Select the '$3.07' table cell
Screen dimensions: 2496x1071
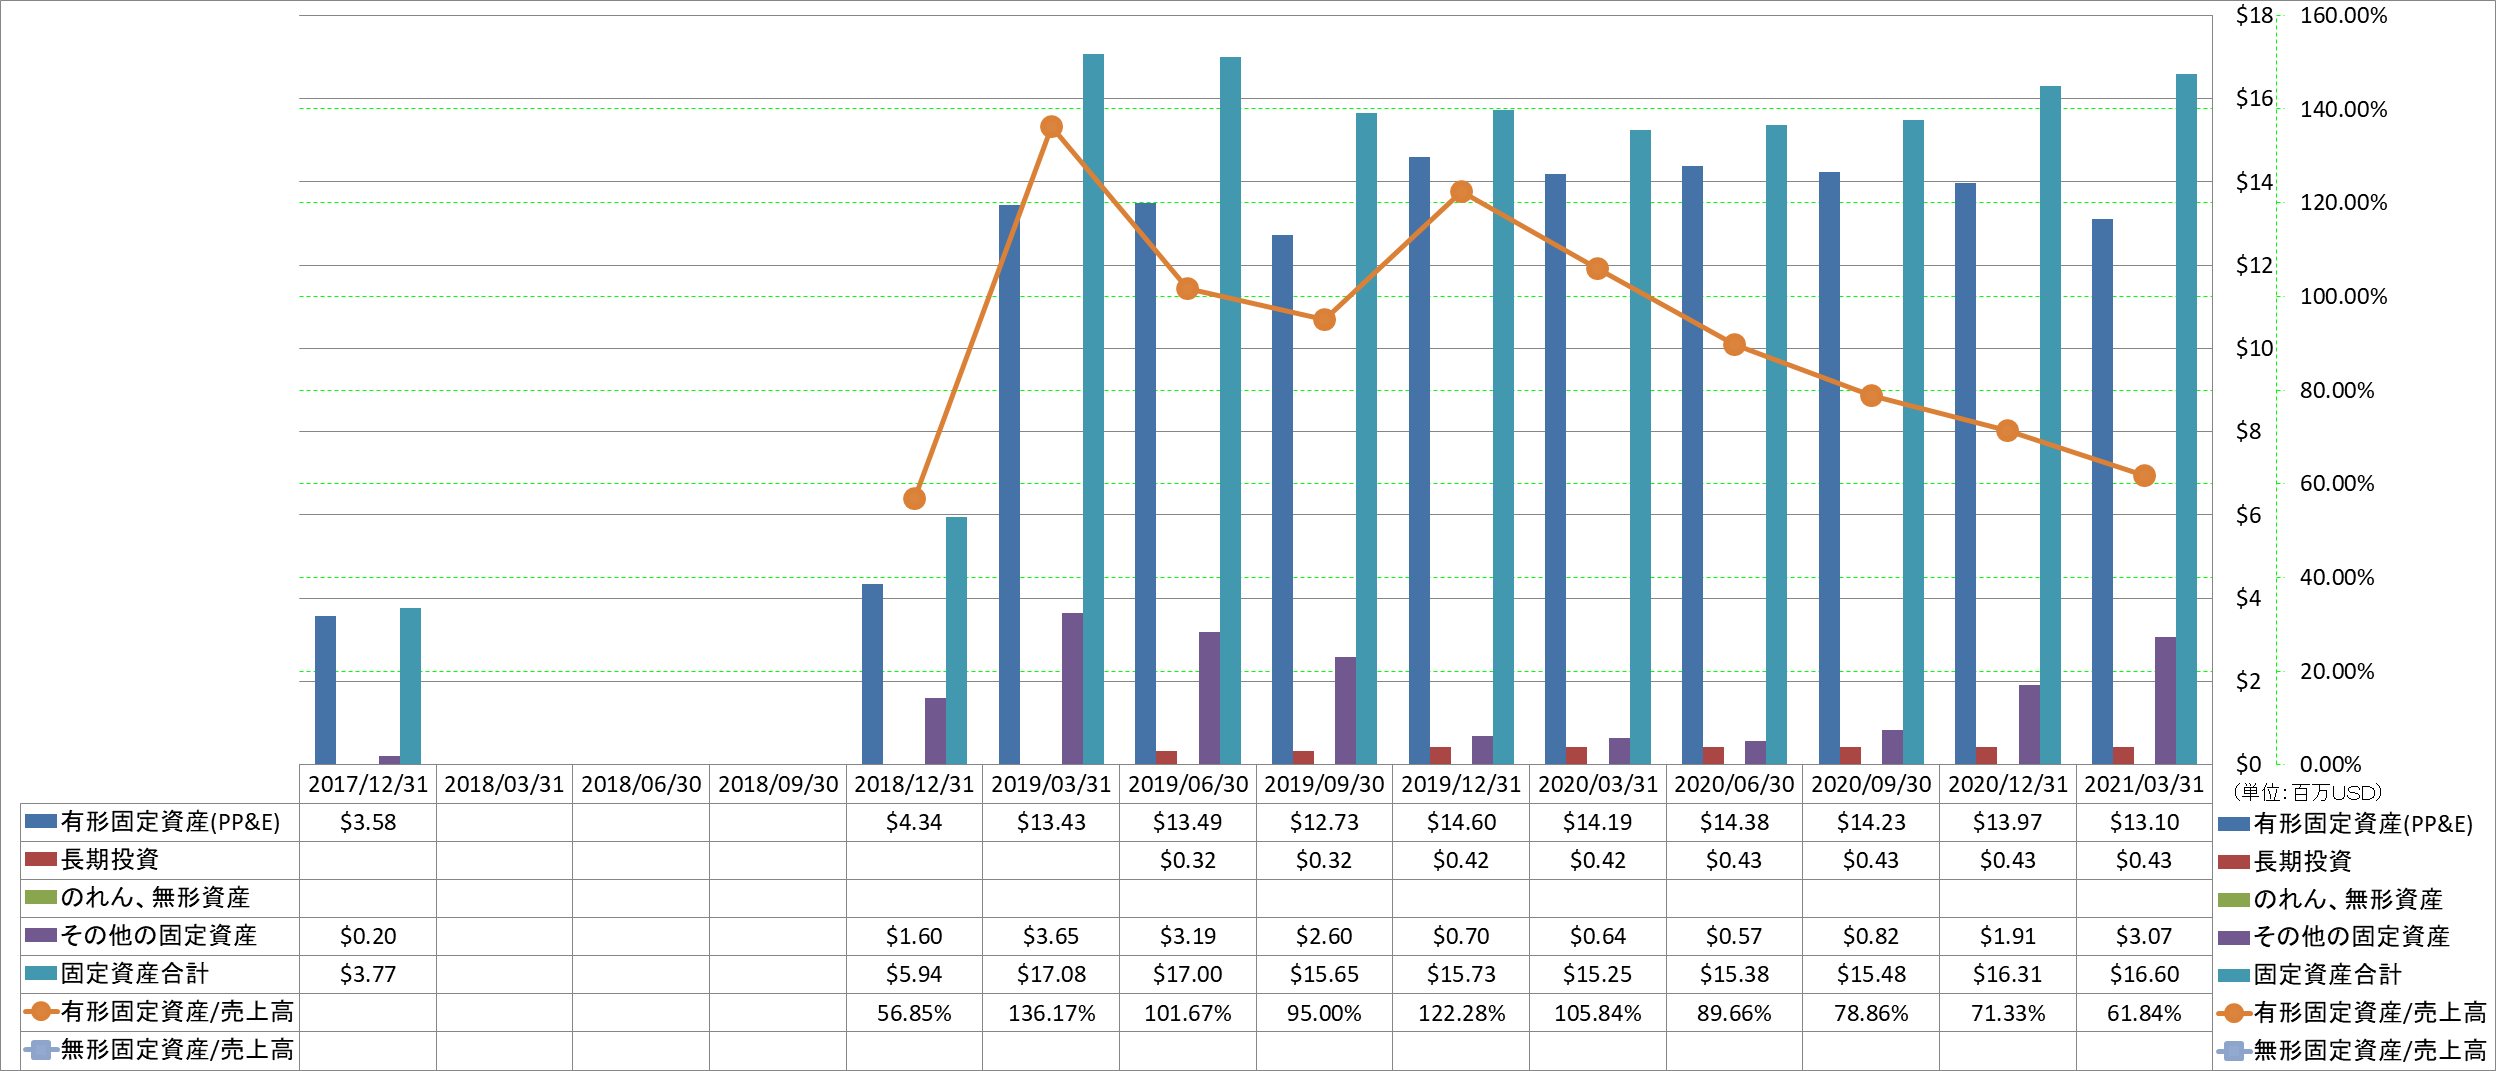point(2144,936)
